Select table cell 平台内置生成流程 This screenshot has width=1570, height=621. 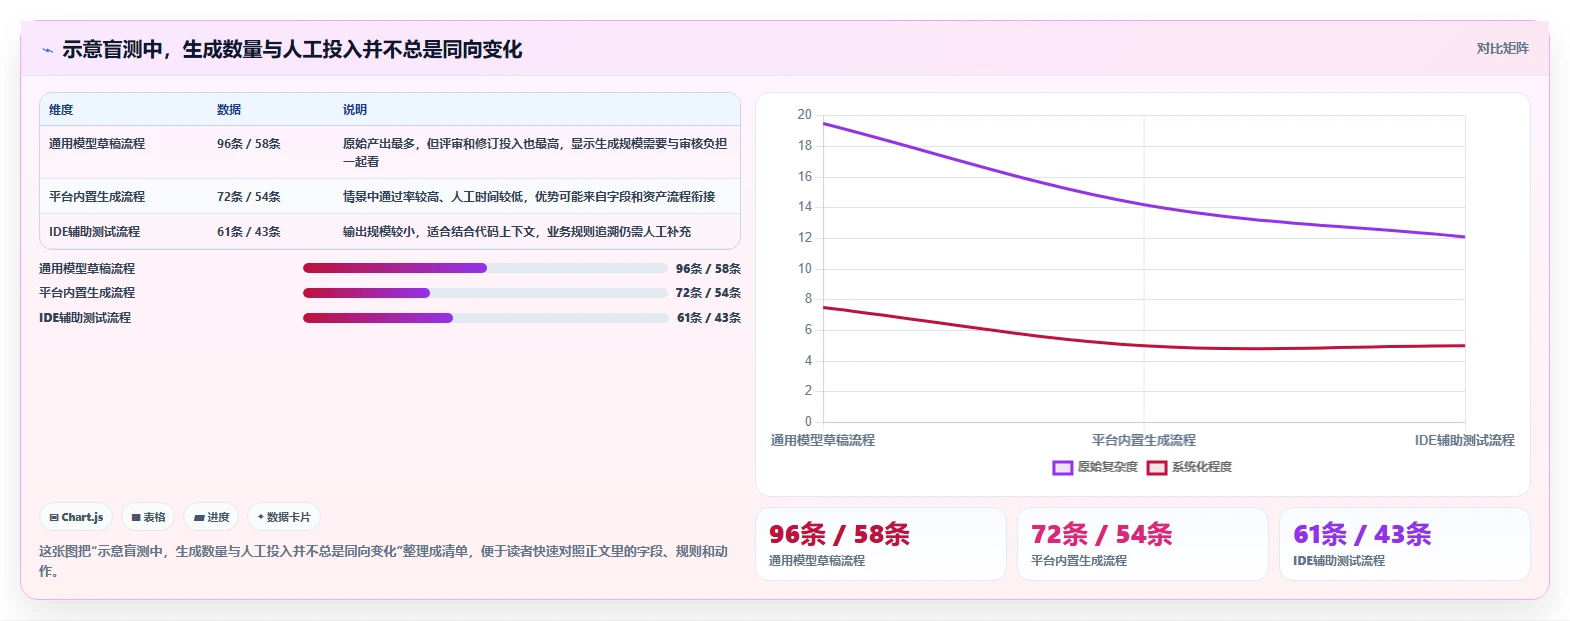click(97, 197)
